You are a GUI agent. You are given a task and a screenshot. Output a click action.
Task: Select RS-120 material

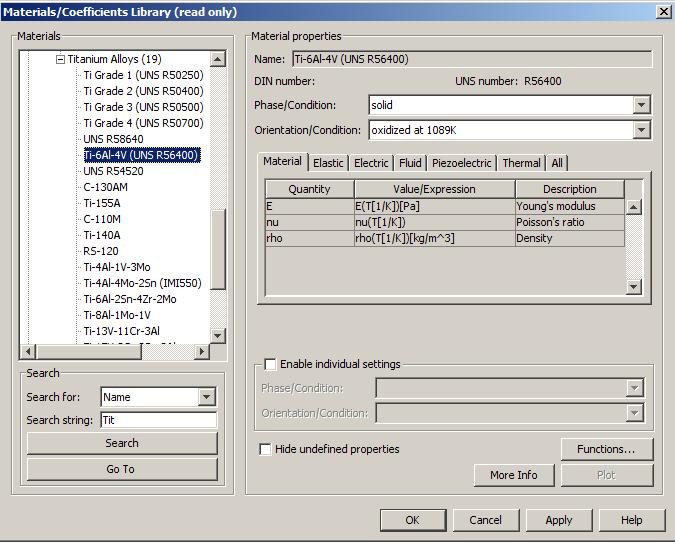pyautogui.click(x=101, y=251)
